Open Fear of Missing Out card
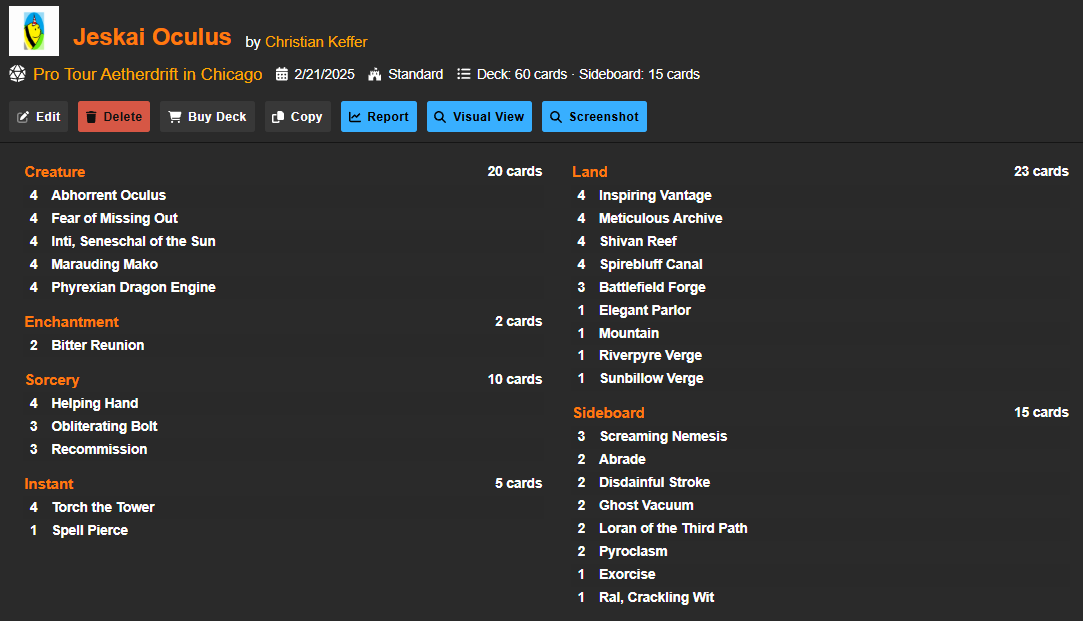 [x=115, y=218]
